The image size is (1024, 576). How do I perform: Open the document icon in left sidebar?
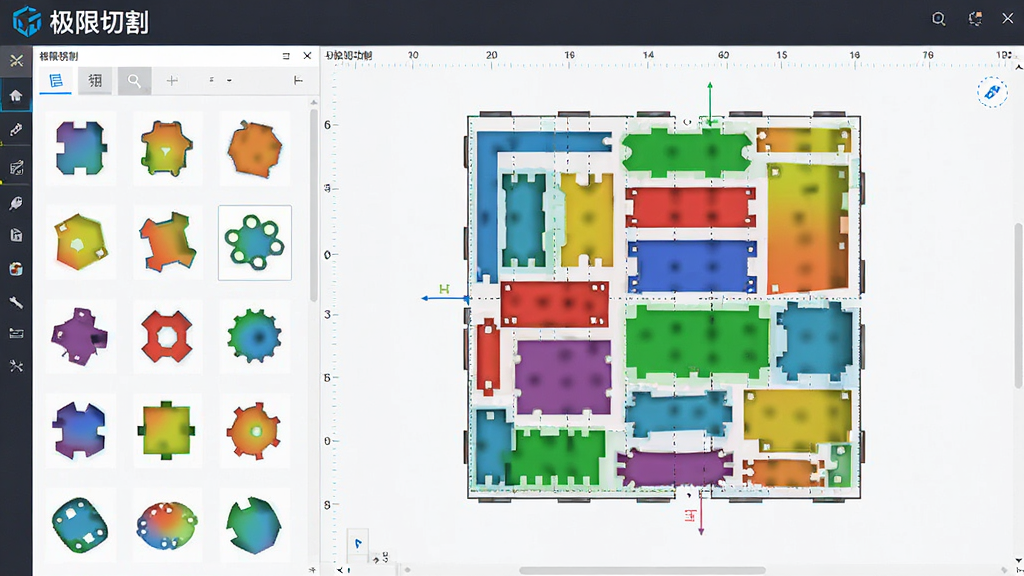16,235
